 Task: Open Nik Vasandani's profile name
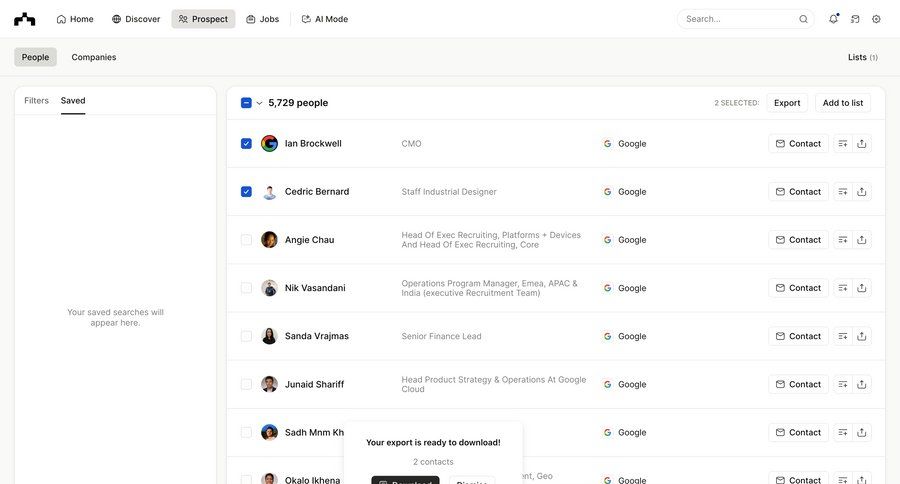(315, 288)
